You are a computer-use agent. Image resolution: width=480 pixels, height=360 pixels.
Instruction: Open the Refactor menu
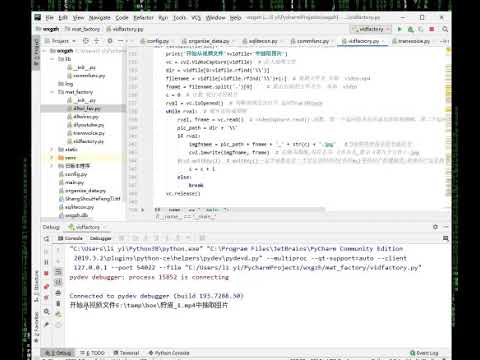pyautogui.click(x=144, y=18)
